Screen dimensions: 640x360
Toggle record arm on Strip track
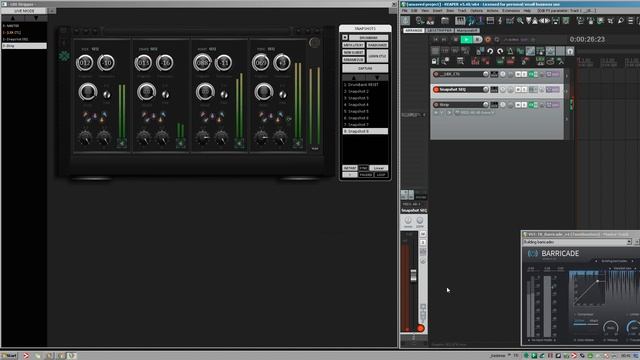click(436, 105)
